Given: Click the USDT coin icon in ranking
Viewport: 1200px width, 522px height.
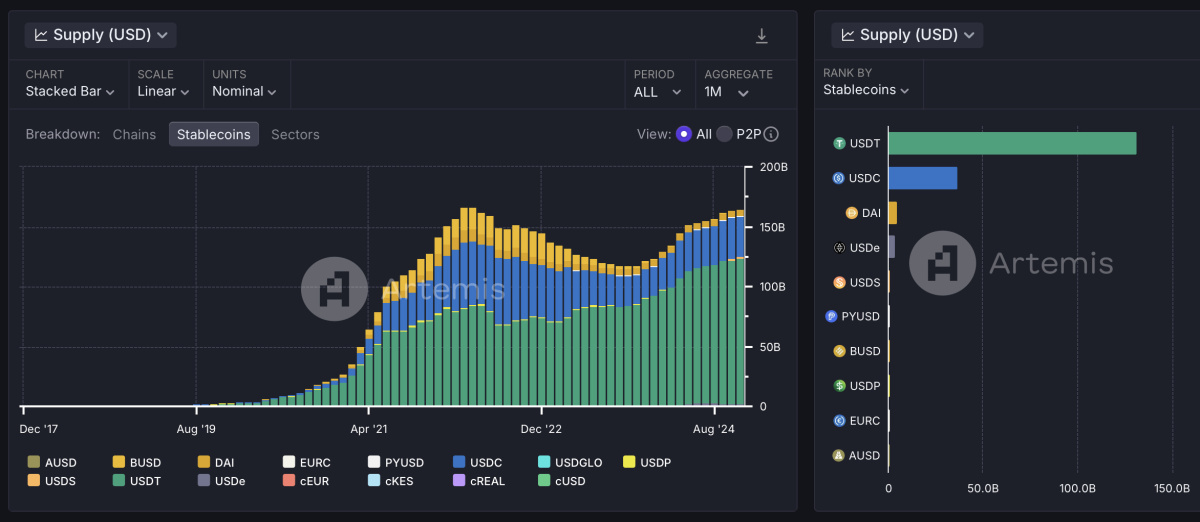Looking at the screenshot, I should pos(839,143).
